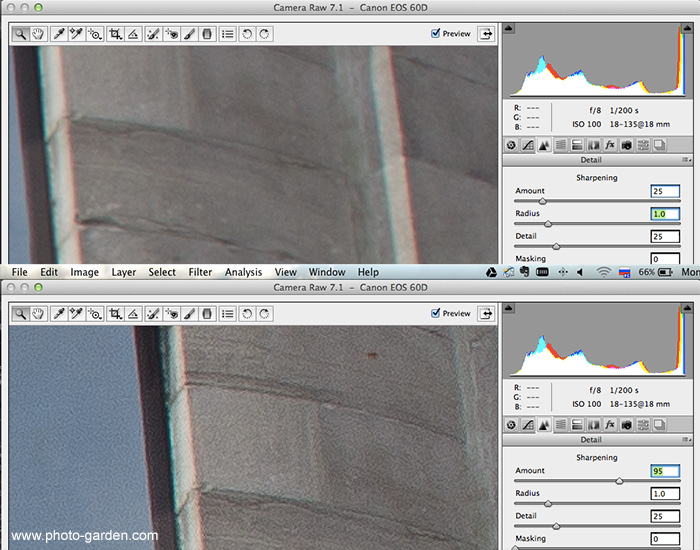Switch to Effects fx tab in upper panel
Image resolution: width=700 pixels, height=550 pixels.
pyautogui.click(x=609, y=145)
